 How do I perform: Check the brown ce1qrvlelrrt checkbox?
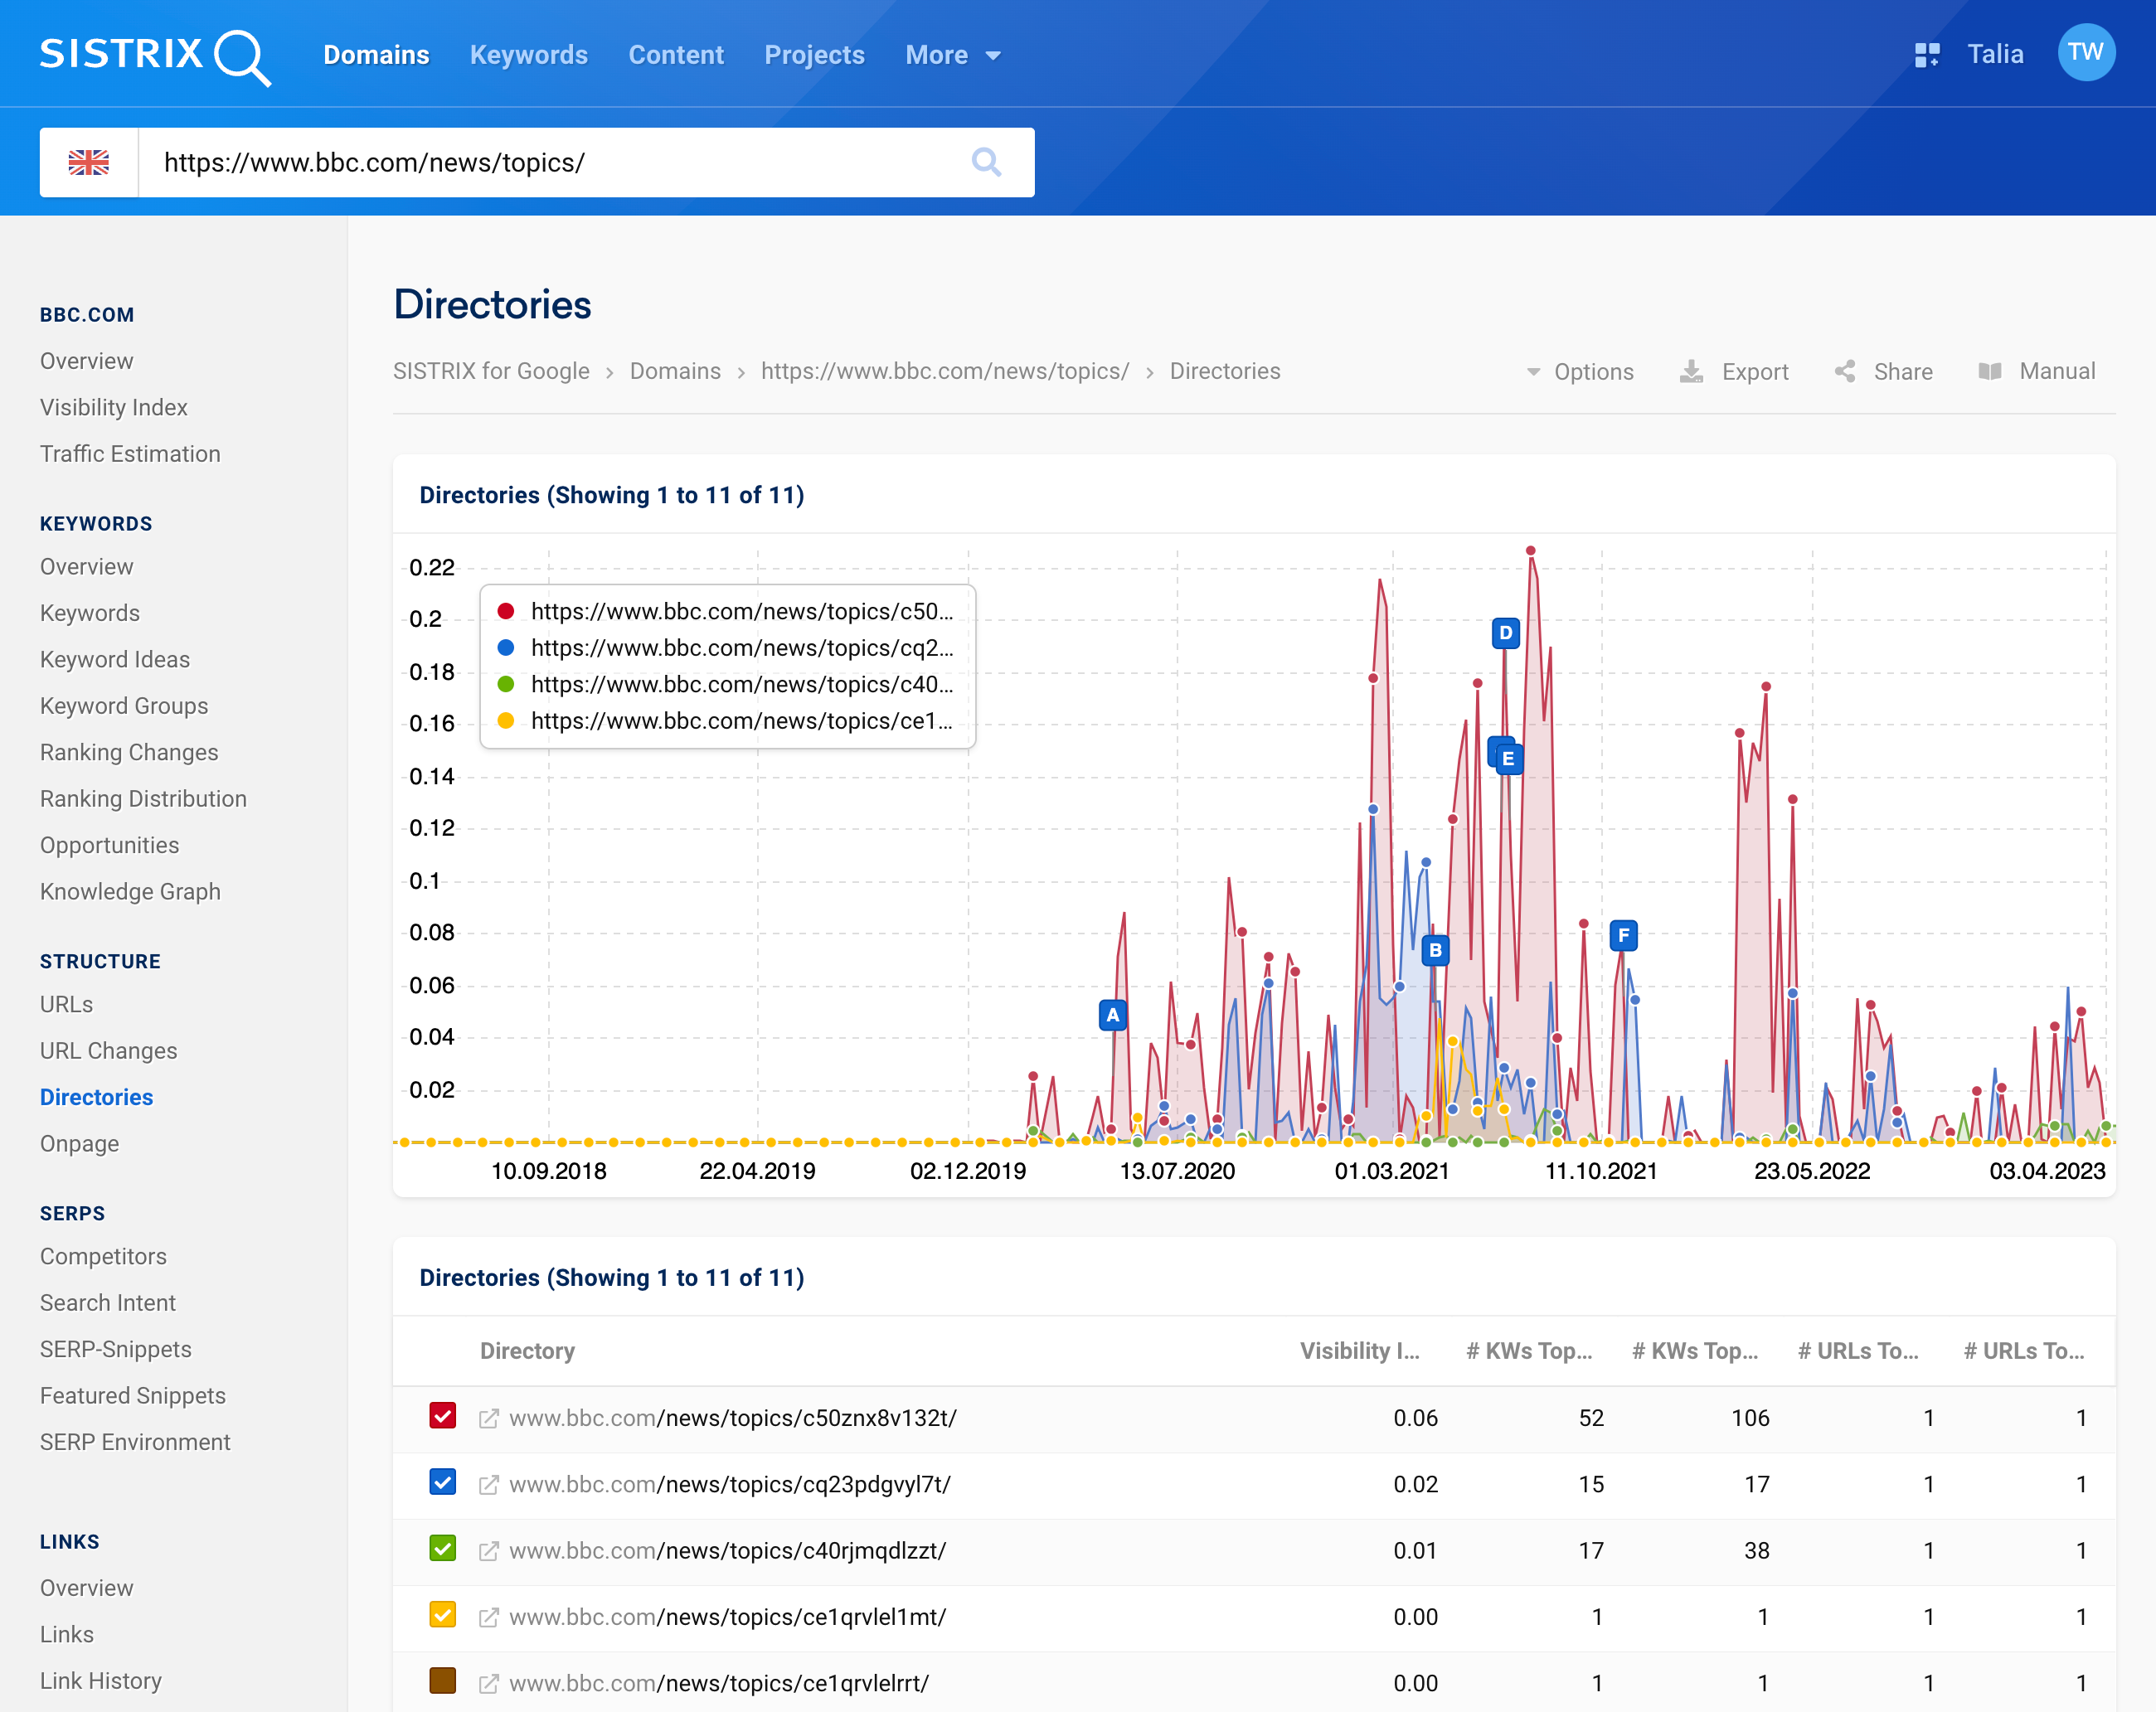click(x=443, y=1681)
